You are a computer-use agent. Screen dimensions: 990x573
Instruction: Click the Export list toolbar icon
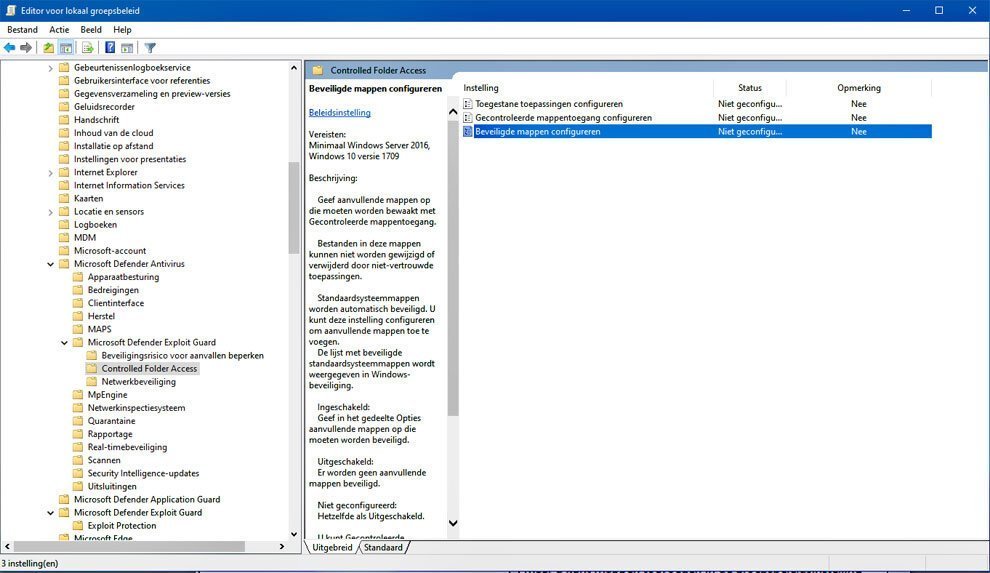[x=88, y=48]
